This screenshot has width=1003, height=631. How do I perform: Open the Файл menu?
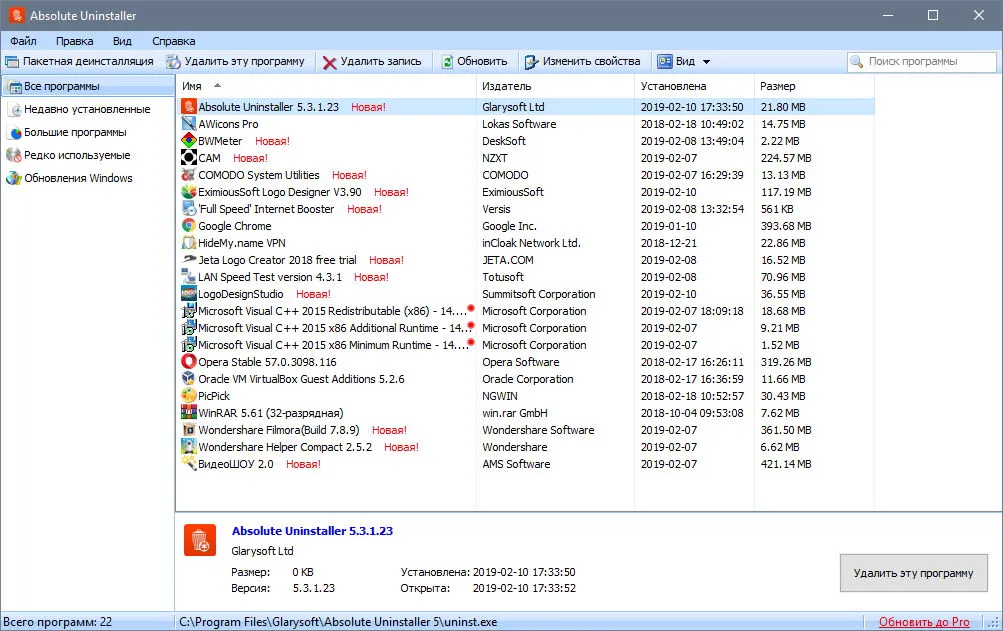tap(23, 41)
